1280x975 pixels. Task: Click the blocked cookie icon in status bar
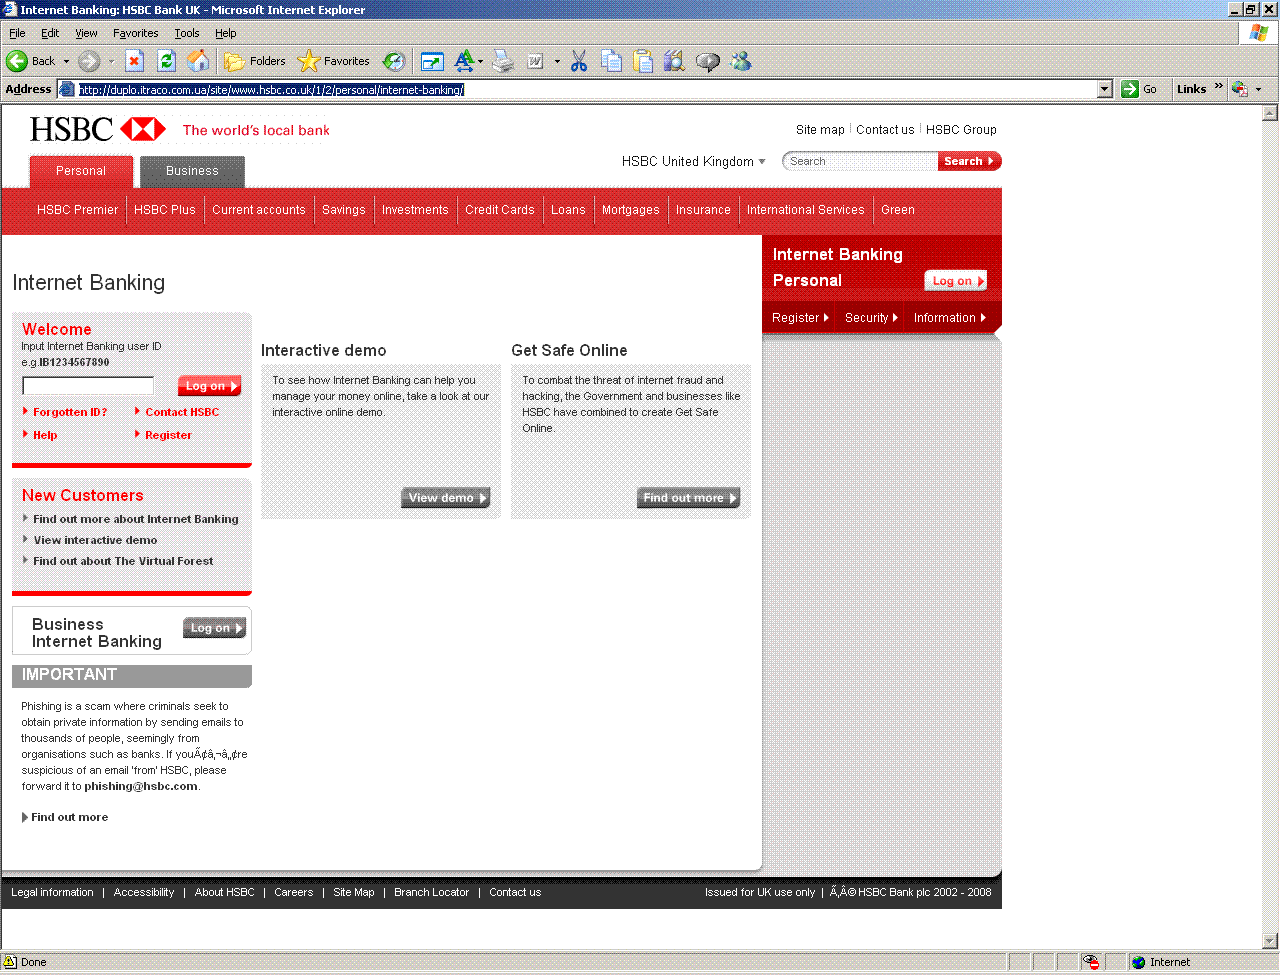1091,962
